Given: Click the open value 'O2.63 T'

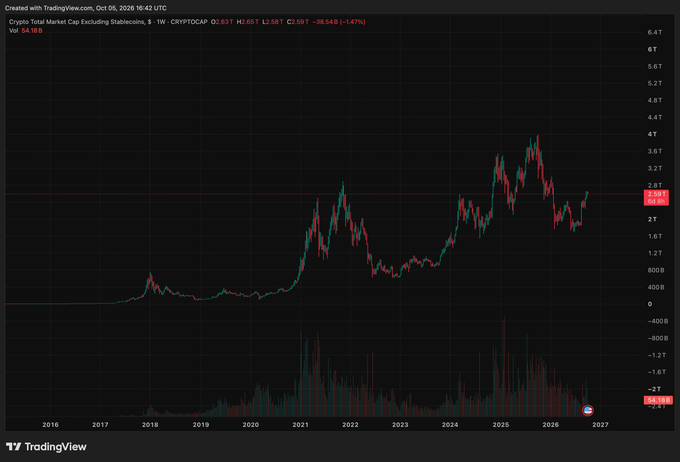Looking at the screenshot, I should [x=222, y=22].
